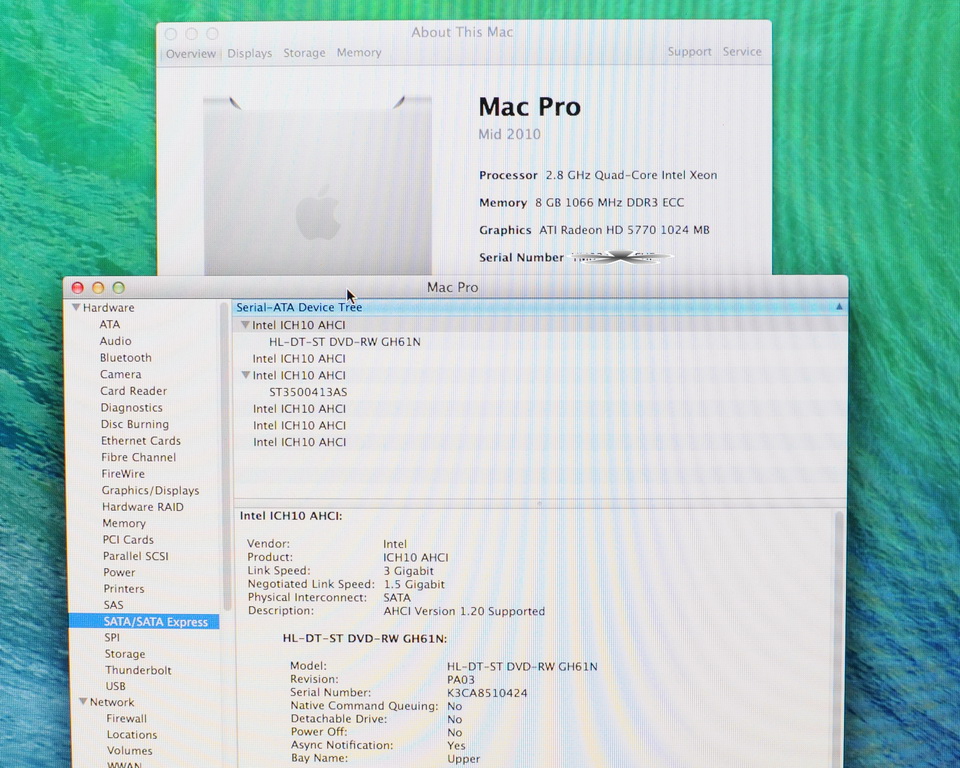Click Serial Number K3CA8510424 value

point(487,693)
